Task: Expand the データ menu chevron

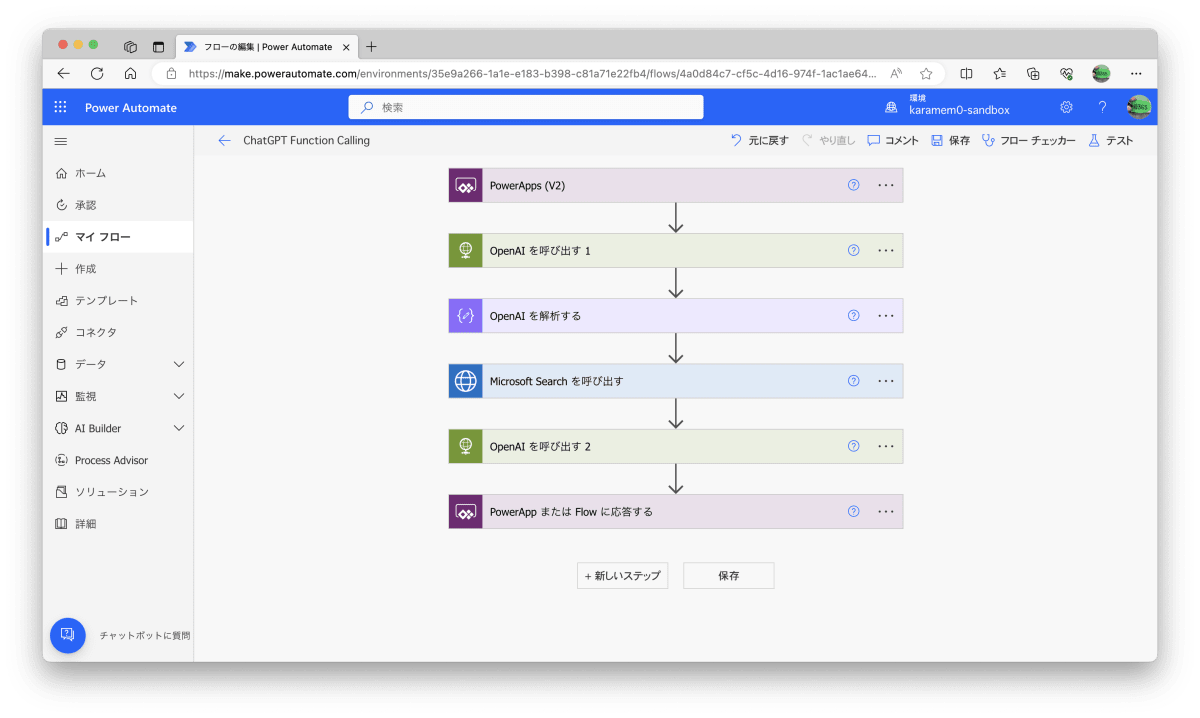Action: [x=179, y=364]
